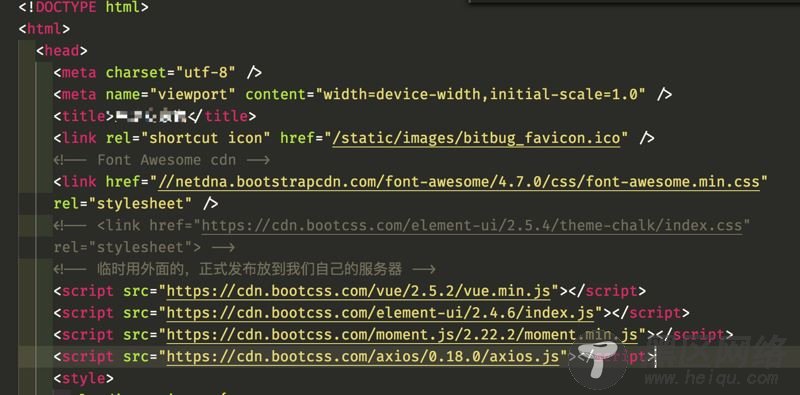This screenshot has width=800, height=395.
Task: Click the script keyword on the vue line
Action: click(88, 291)
